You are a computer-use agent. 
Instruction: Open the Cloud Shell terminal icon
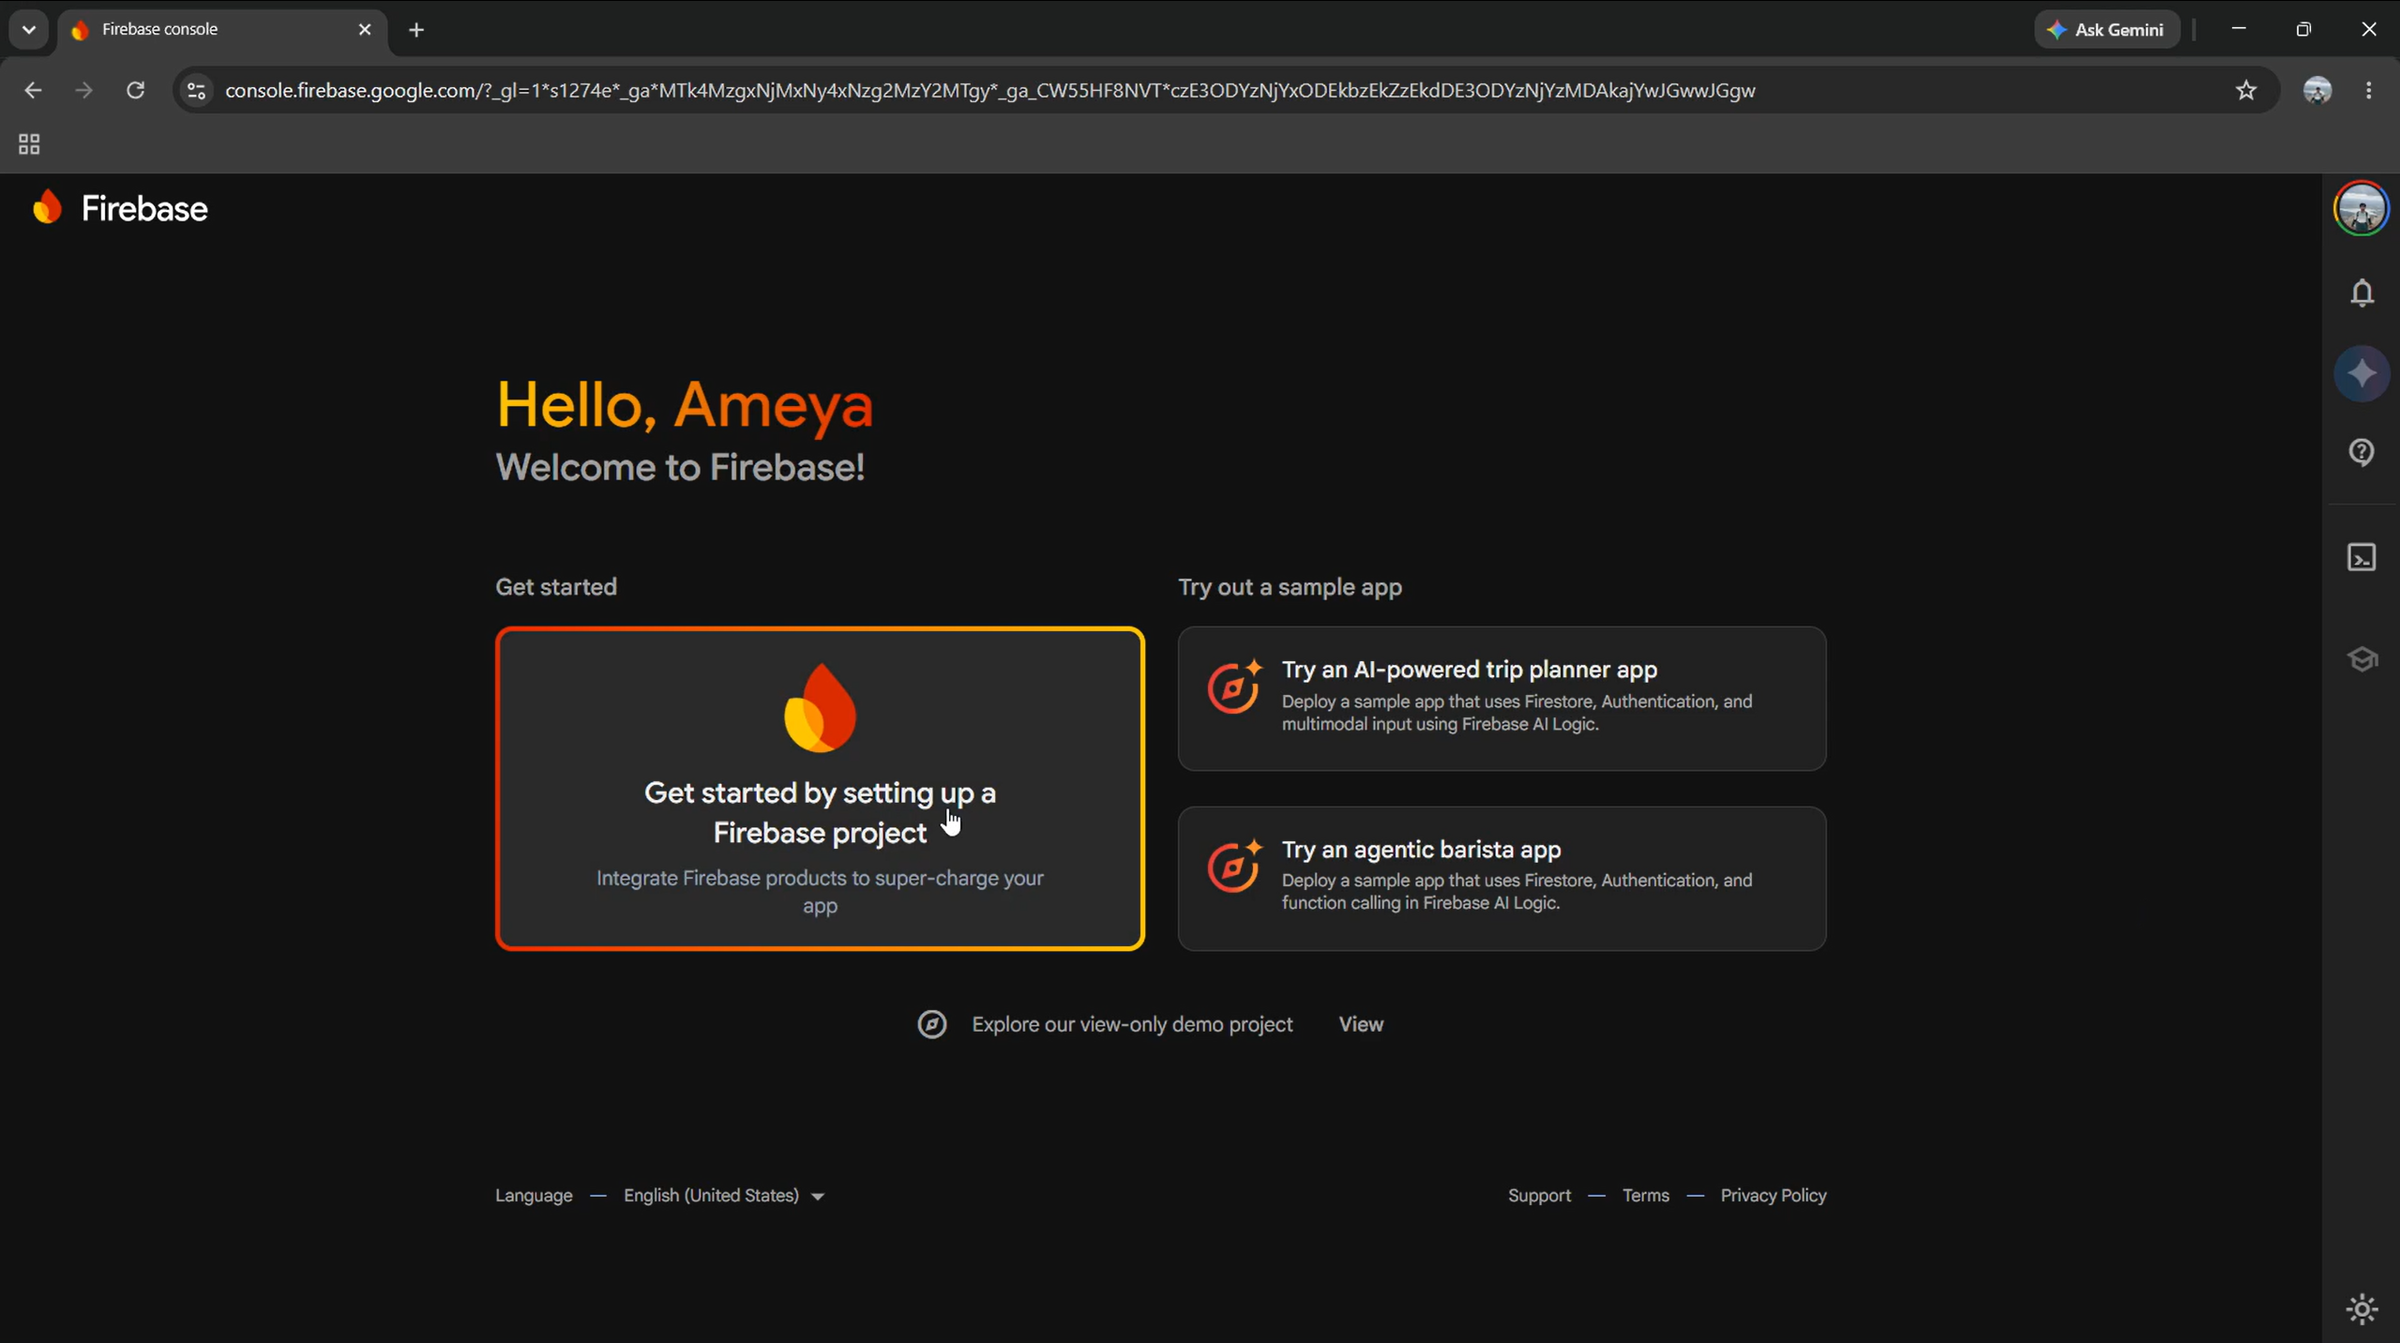pyautogui.click(x=2362, y=557)
